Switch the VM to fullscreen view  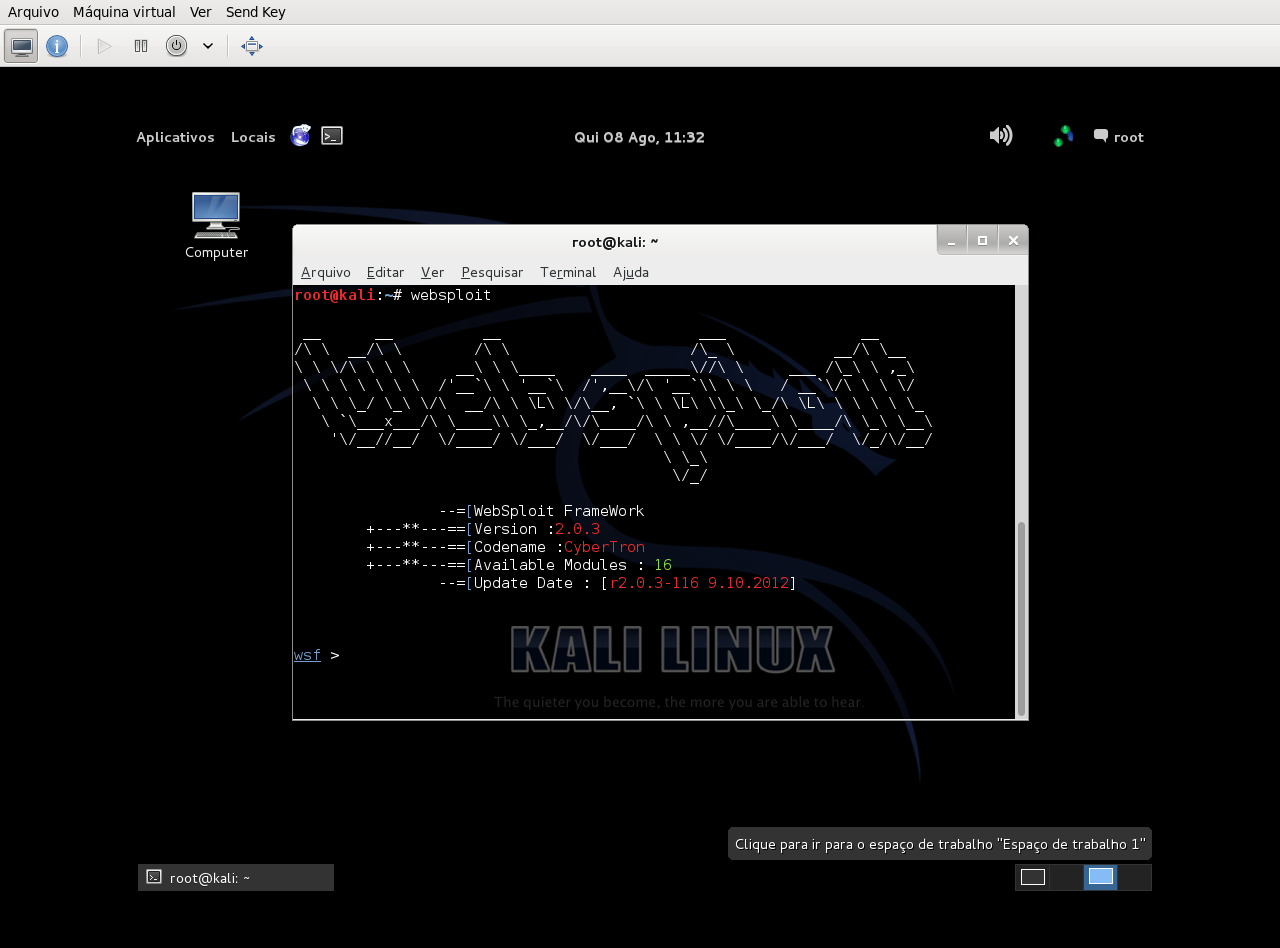(x=252, y=46)
